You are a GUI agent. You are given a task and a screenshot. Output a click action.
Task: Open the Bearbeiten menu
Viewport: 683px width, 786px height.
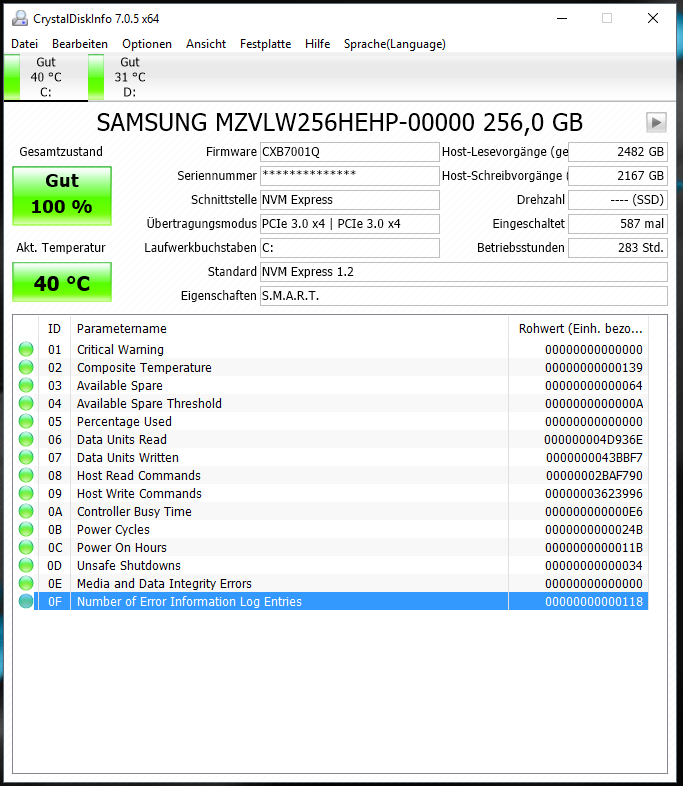(80, 44)
